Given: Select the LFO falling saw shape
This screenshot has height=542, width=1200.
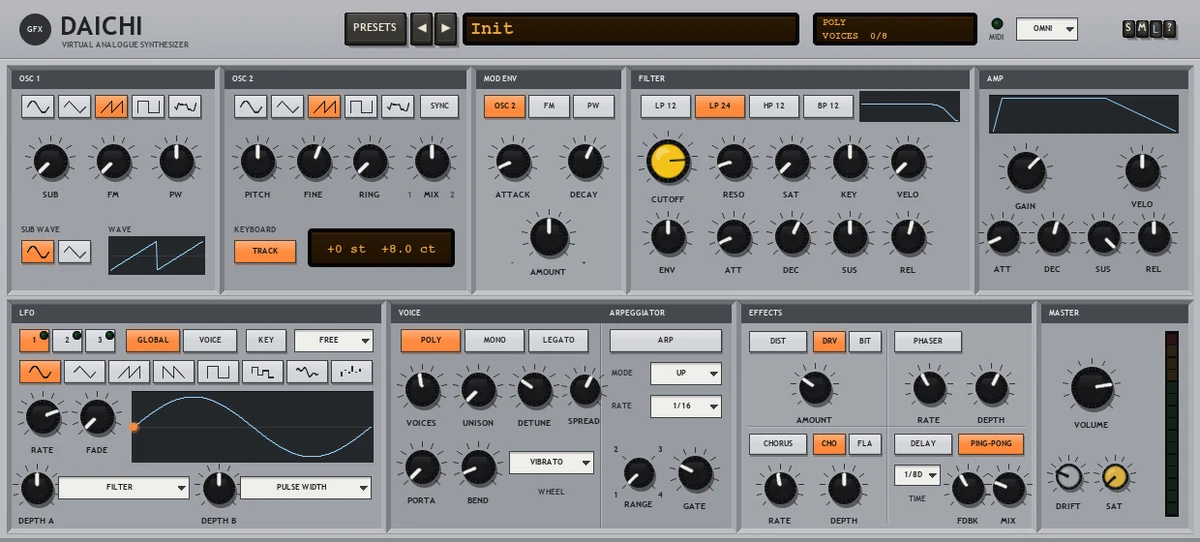Looking at the screenshot, I should (174, 373).
